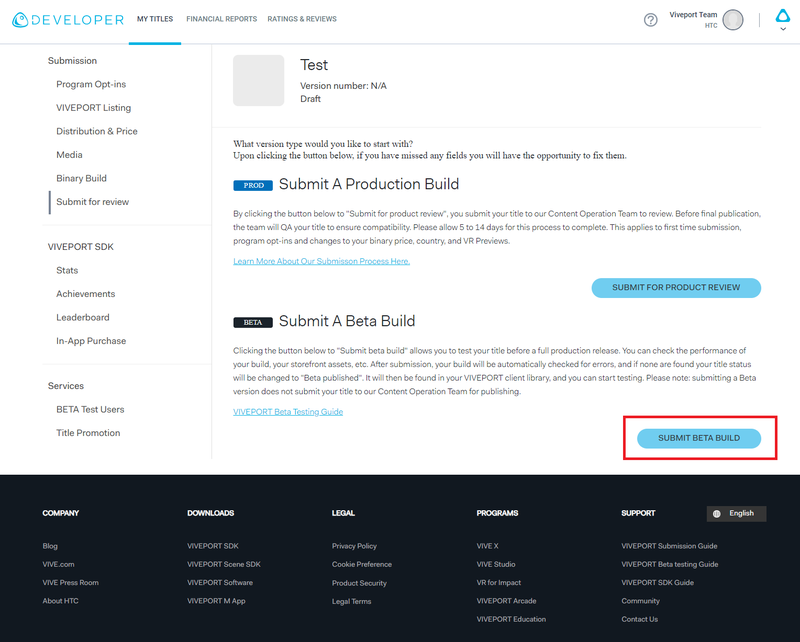
Task: Open BETA Test Users page
Action: click(x=90, y=409)
